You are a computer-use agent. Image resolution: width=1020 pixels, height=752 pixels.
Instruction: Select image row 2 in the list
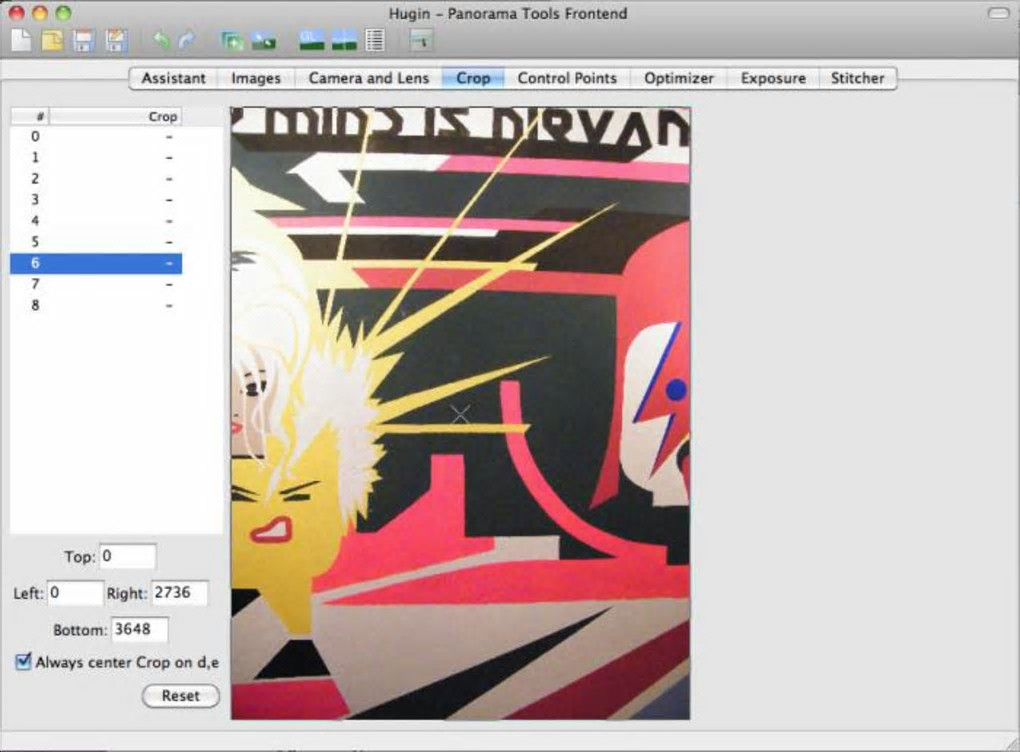[96, 178]
